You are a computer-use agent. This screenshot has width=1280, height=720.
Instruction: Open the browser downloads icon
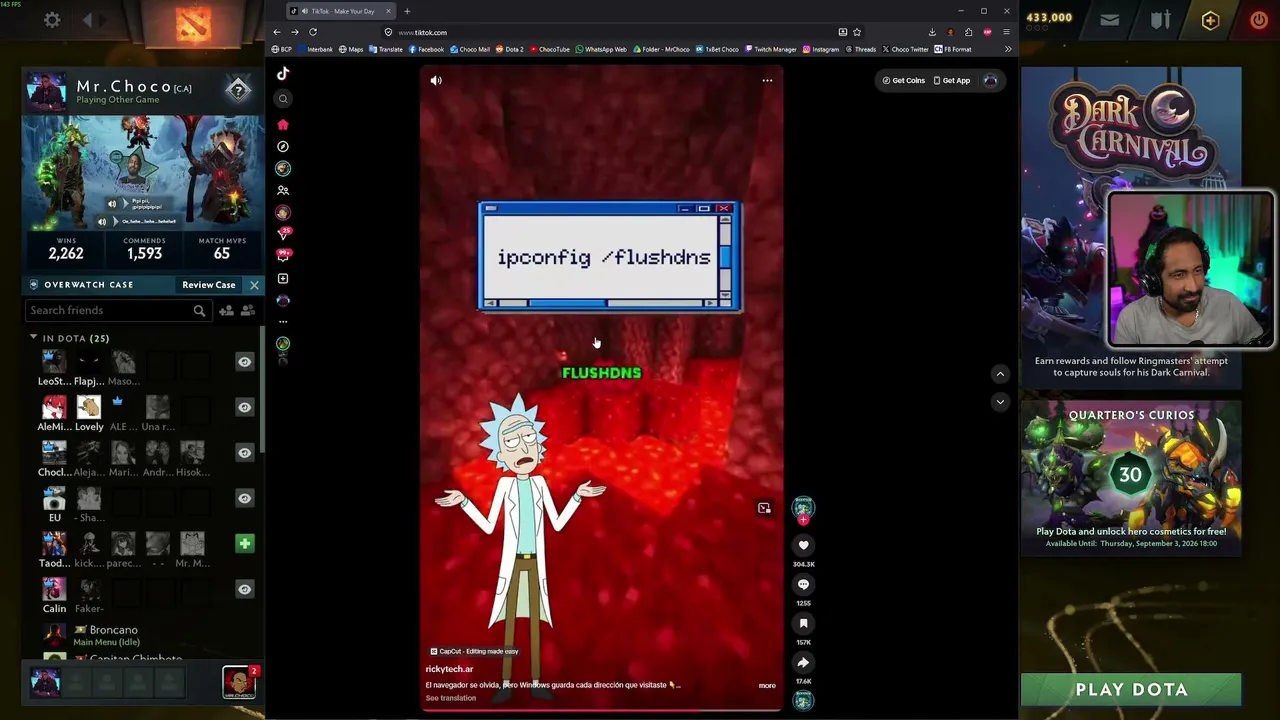[932, 32]
